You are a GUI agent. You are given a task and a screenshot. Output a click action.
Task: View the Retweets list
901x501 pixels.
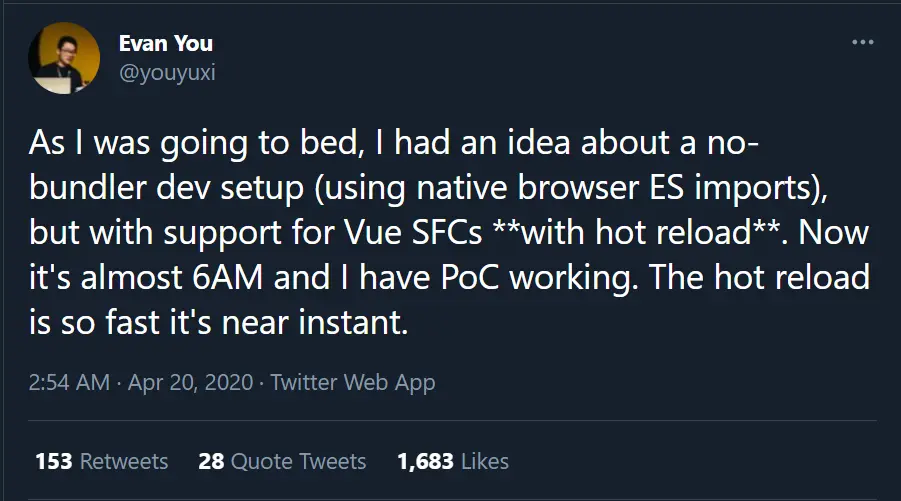(x=102, y=461)
